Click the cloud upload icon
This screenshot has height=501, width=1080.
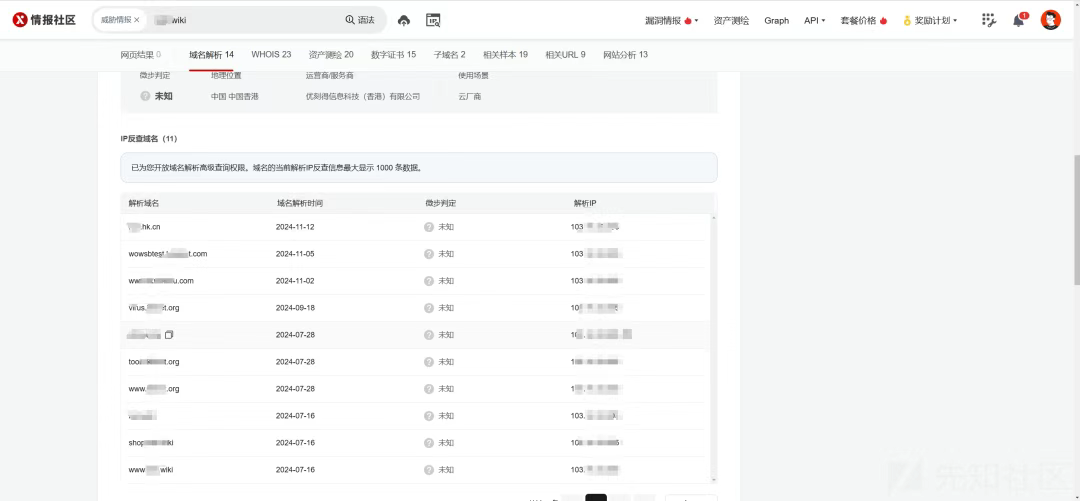tap(404, 21)
